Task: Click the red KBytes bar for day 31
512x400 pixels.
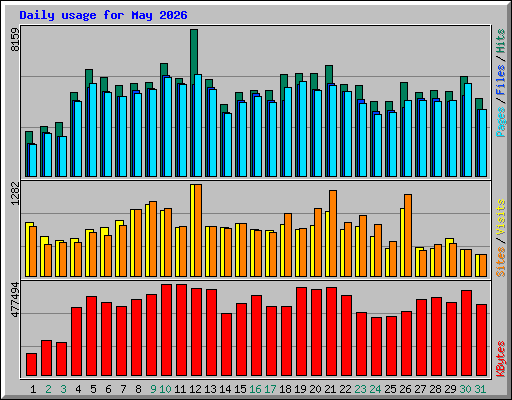Action: (x=481, y=340)
